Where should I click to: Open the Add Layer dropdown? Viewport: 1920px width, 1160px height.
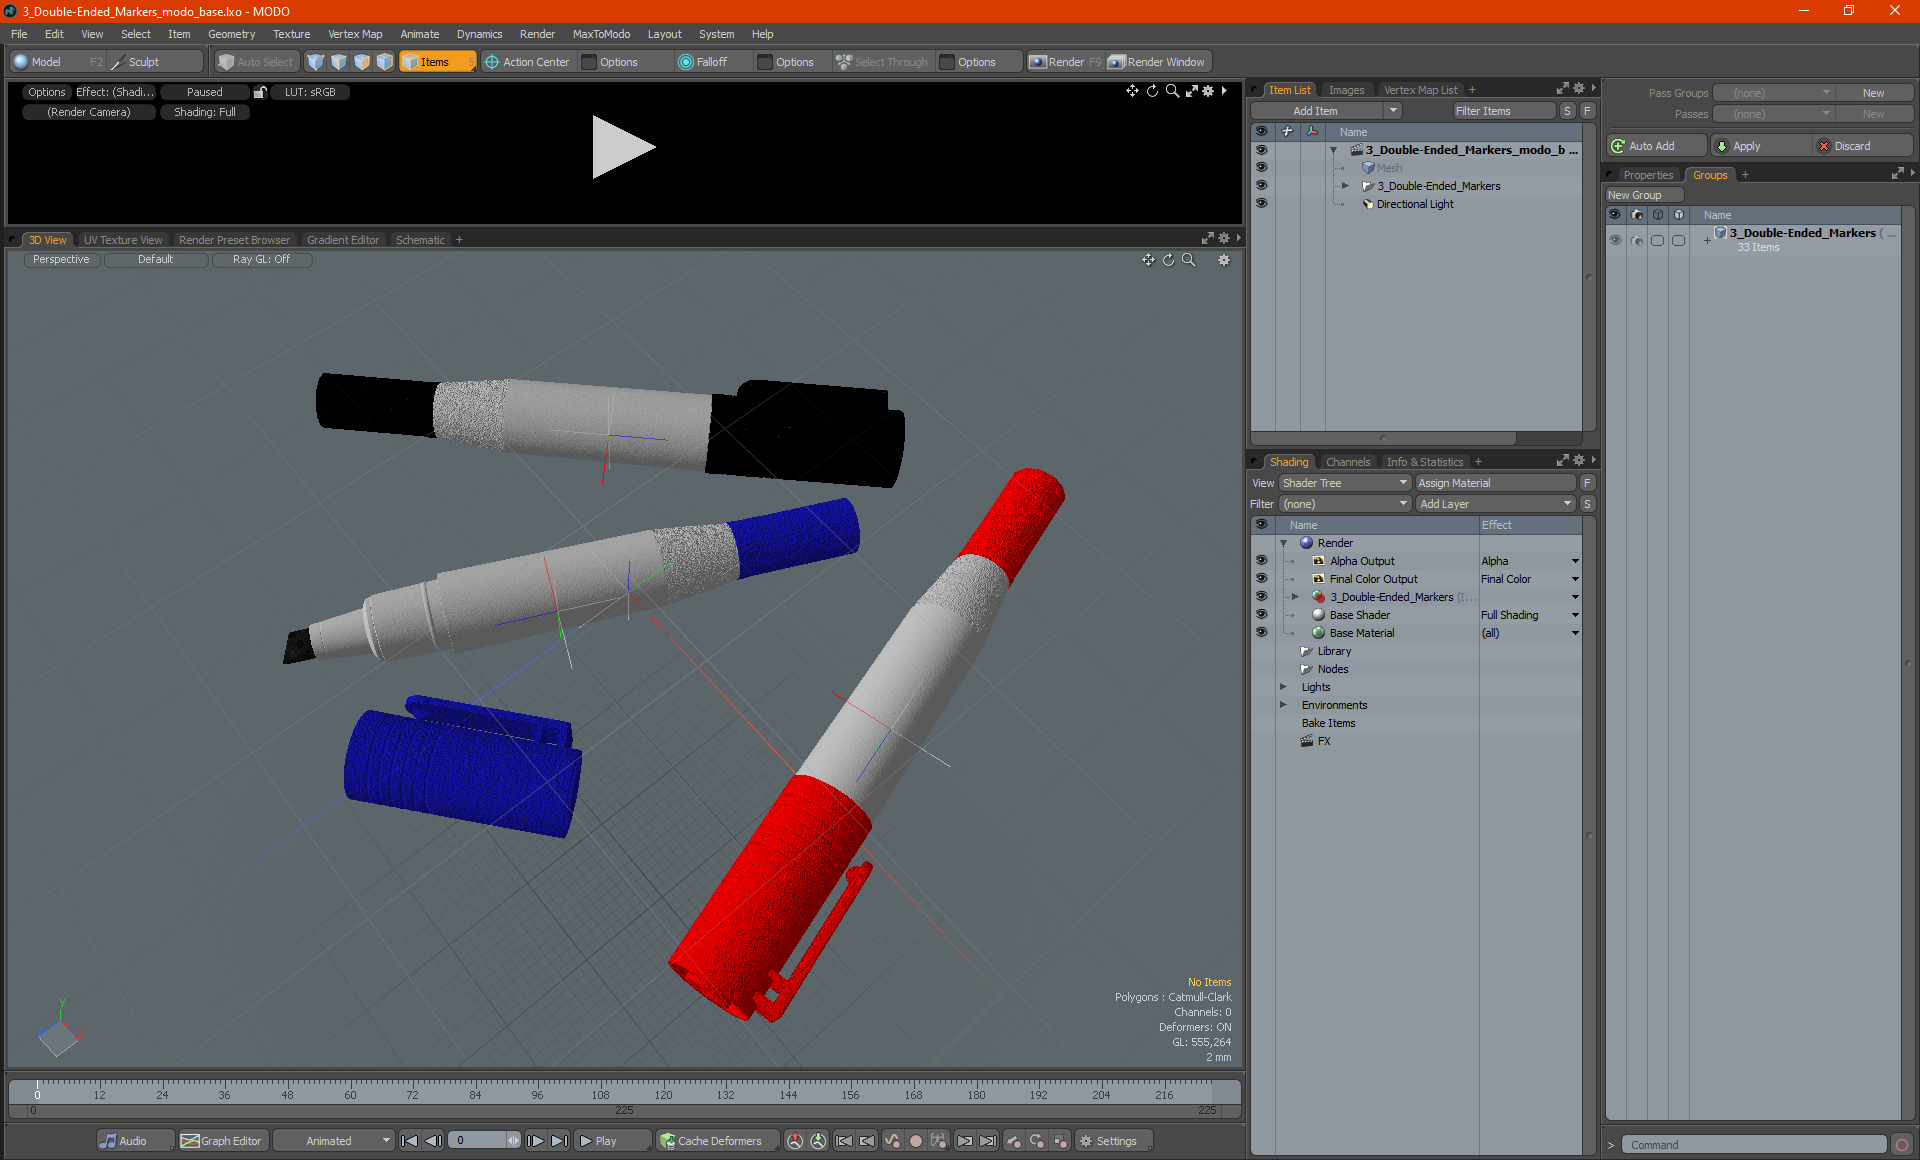coord(1494,504)
